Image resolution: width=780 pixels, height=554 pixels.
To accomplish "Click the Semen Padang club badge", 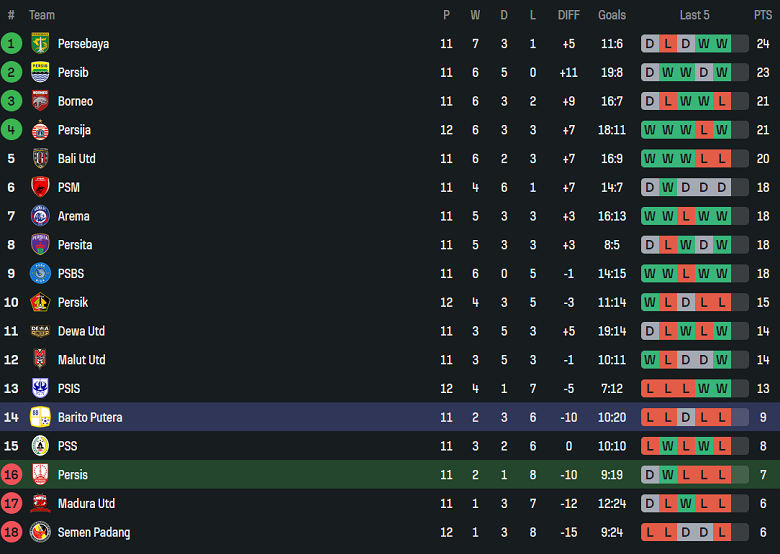I will click(x=40, y=532).
